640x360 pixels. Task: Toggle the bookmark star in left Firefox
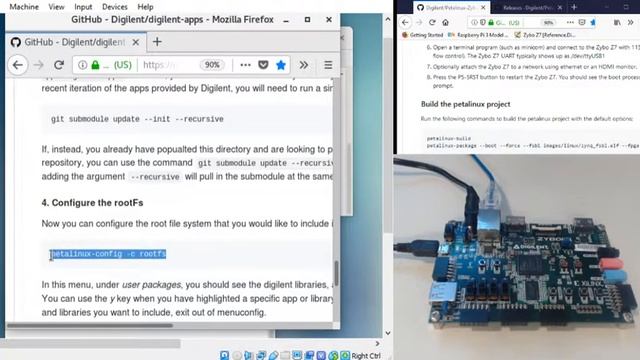(x=281, y=65)
